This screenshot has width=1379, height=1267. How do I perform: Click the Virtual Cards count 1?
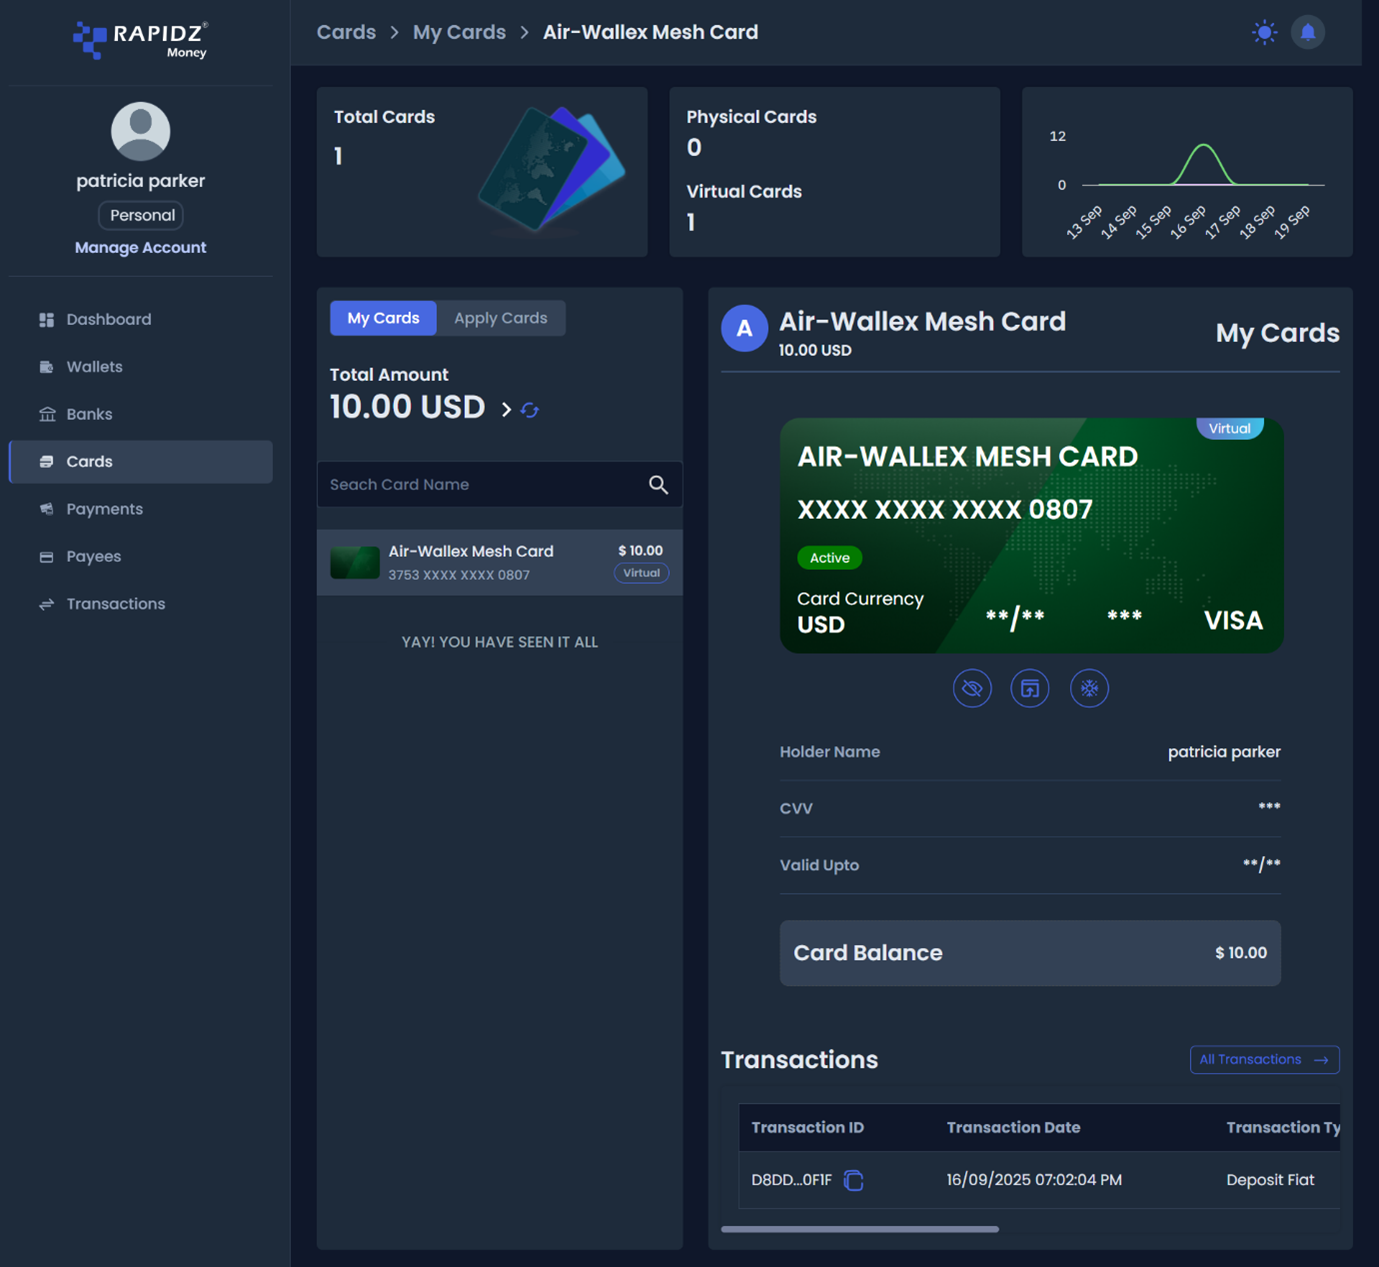click(691, 222)
